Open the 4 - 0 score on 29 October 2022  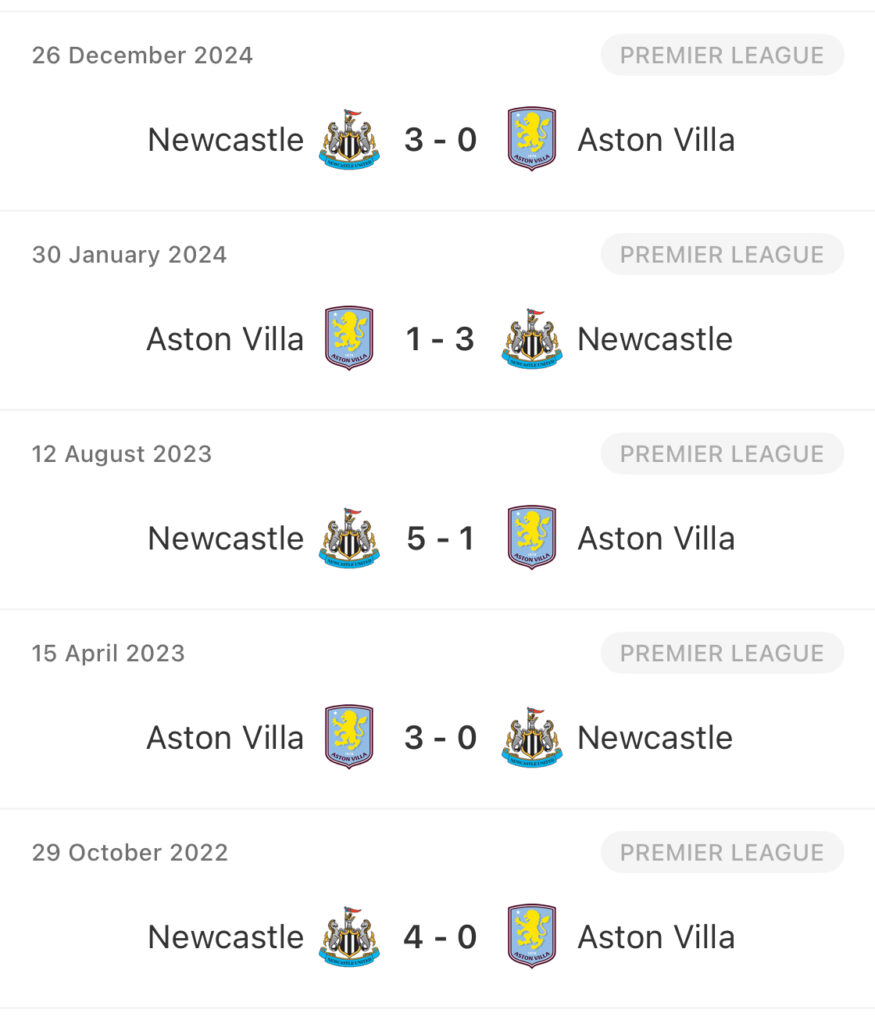[x=441, y=936]
